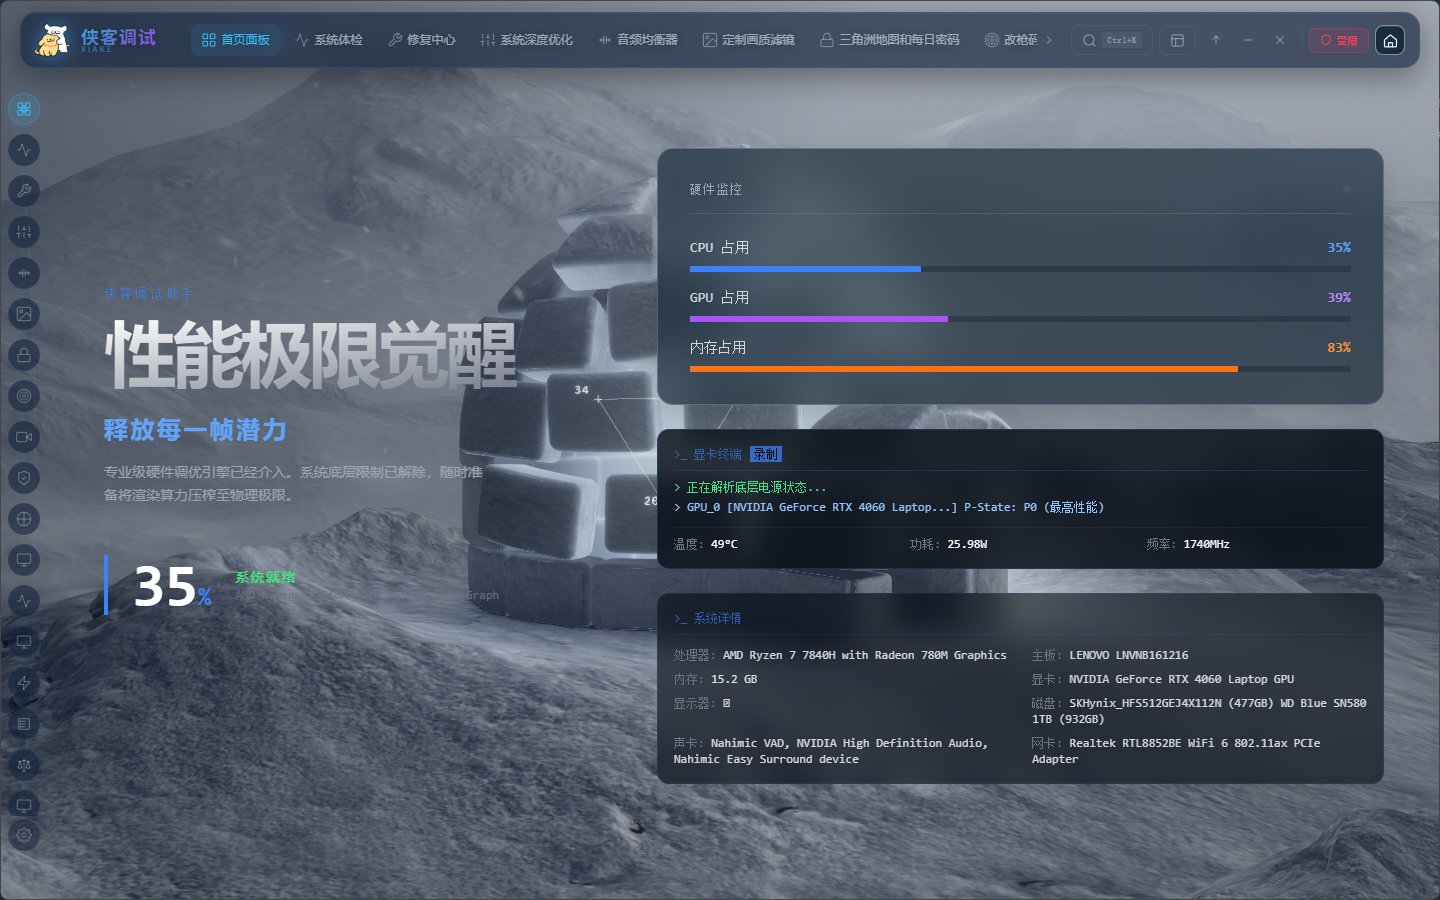
Task: Click the red 受限 status button
Action: point(1339,40)
